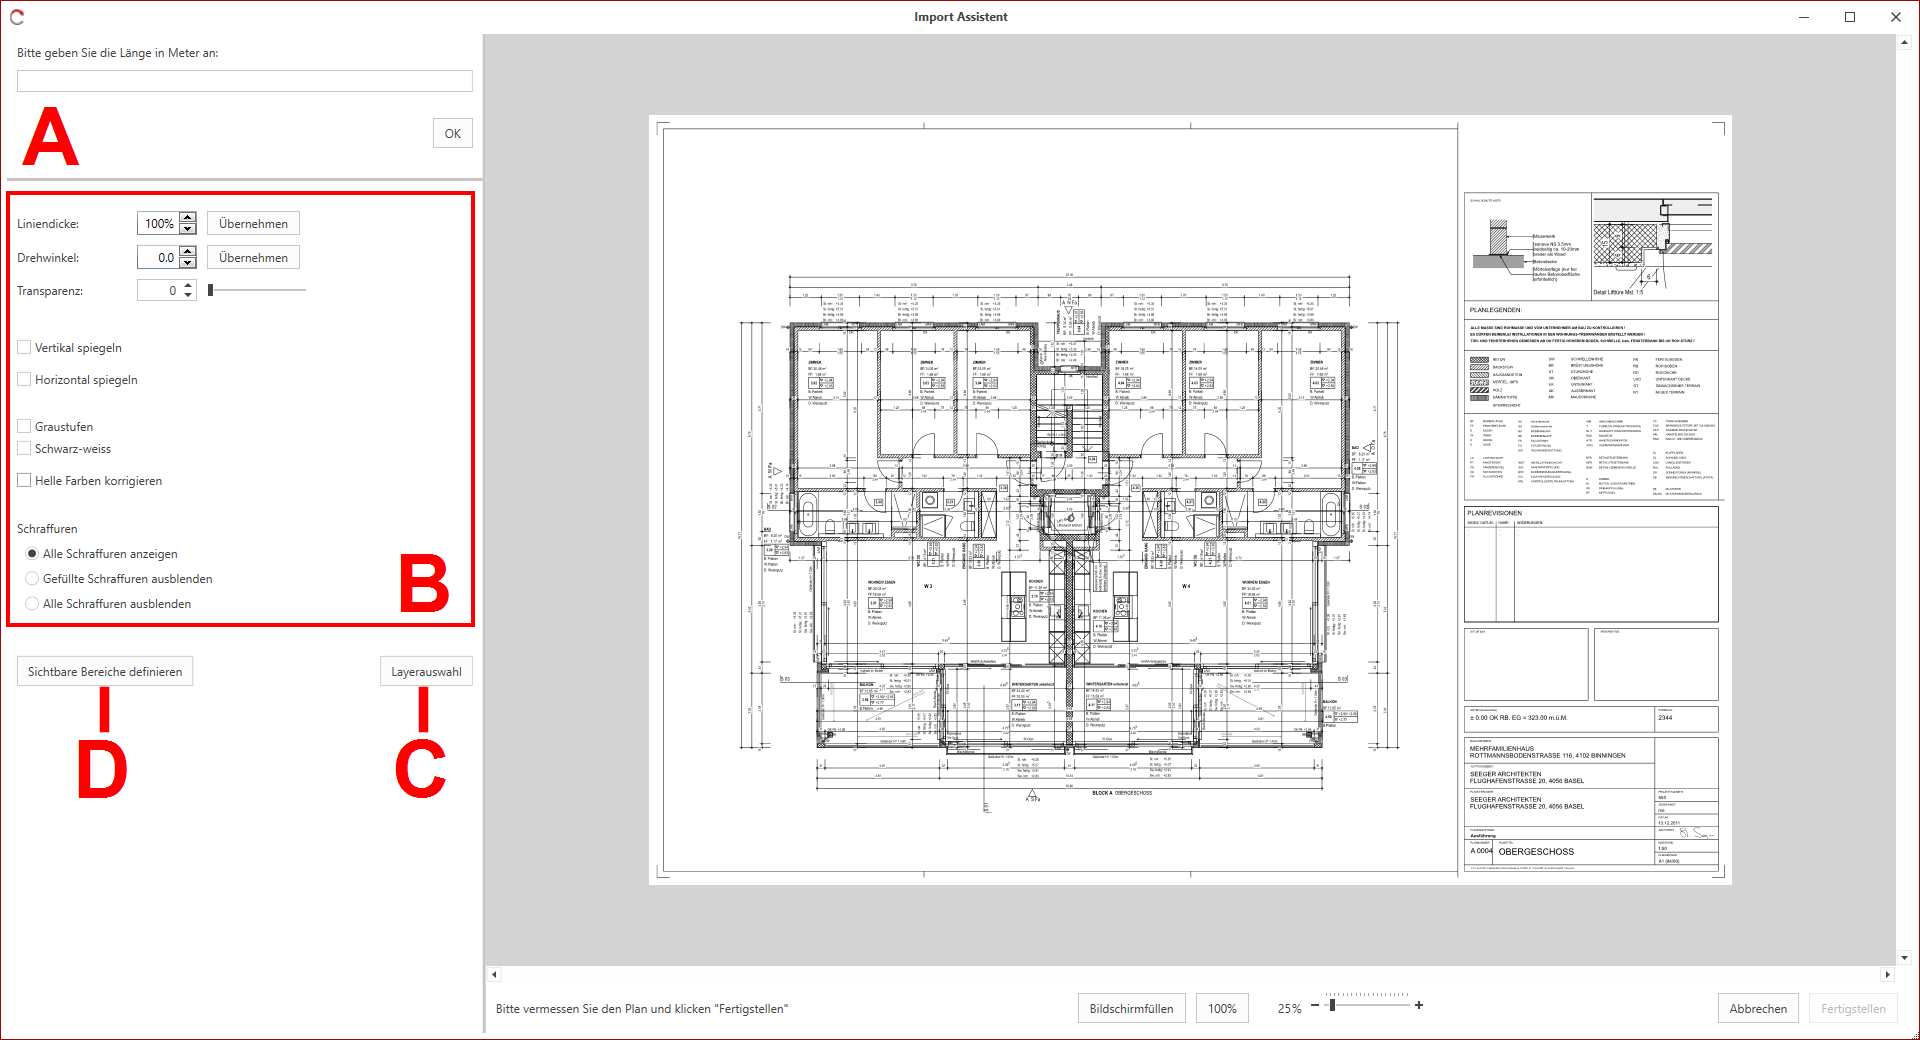Enable Vertikal spiegeln checkbox

[24, 347]
